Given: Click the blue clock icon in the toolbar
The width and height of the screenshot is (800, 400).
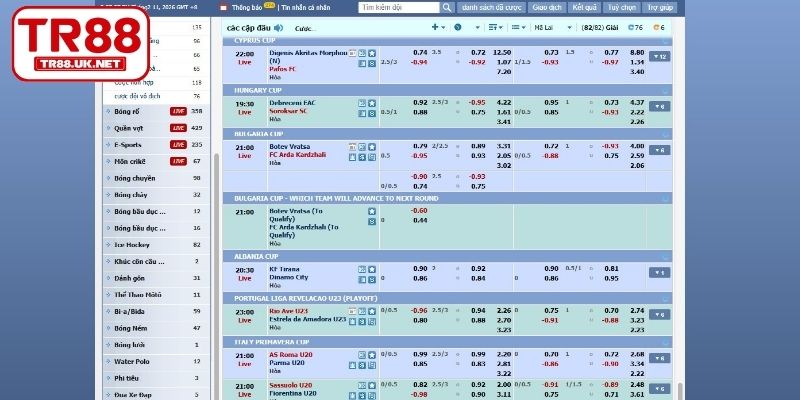Looking at the screenshot, I should [x=458, y=28].
